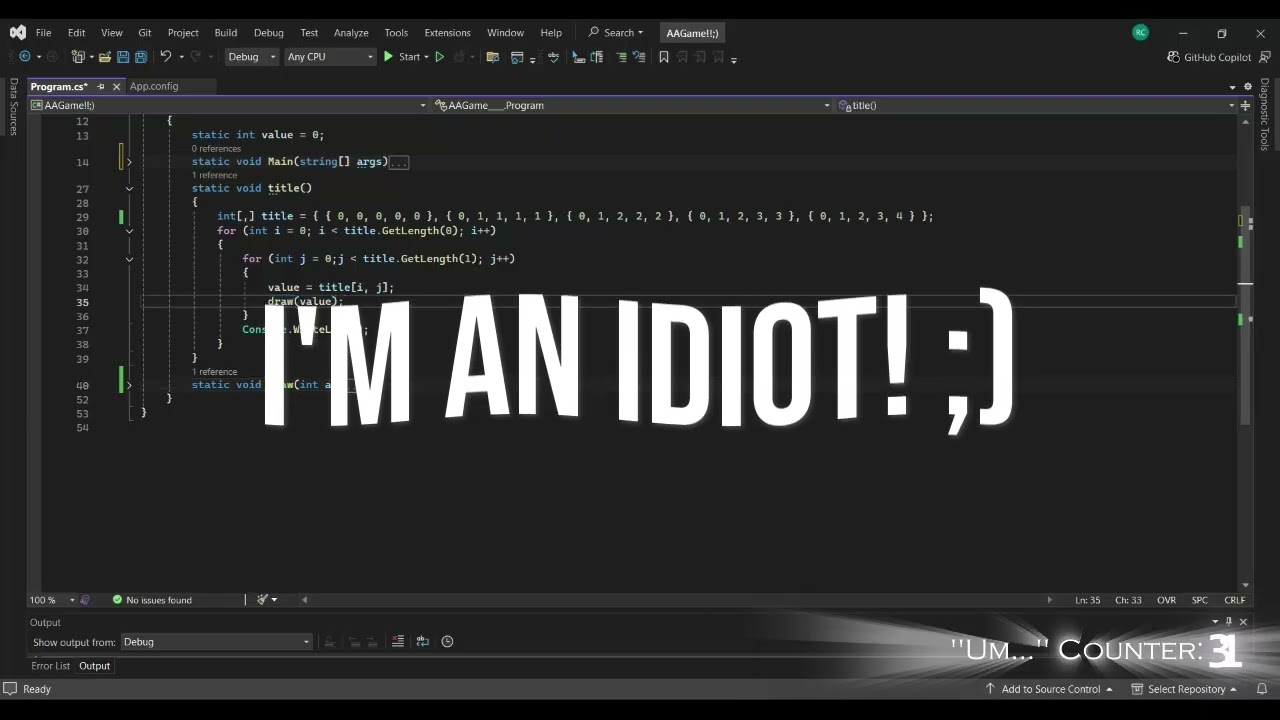This screenshot has width=1280, height=720.
Task: Click the split editor icon beside title()
Action: pyautogui.click(x=1246, y=105)
